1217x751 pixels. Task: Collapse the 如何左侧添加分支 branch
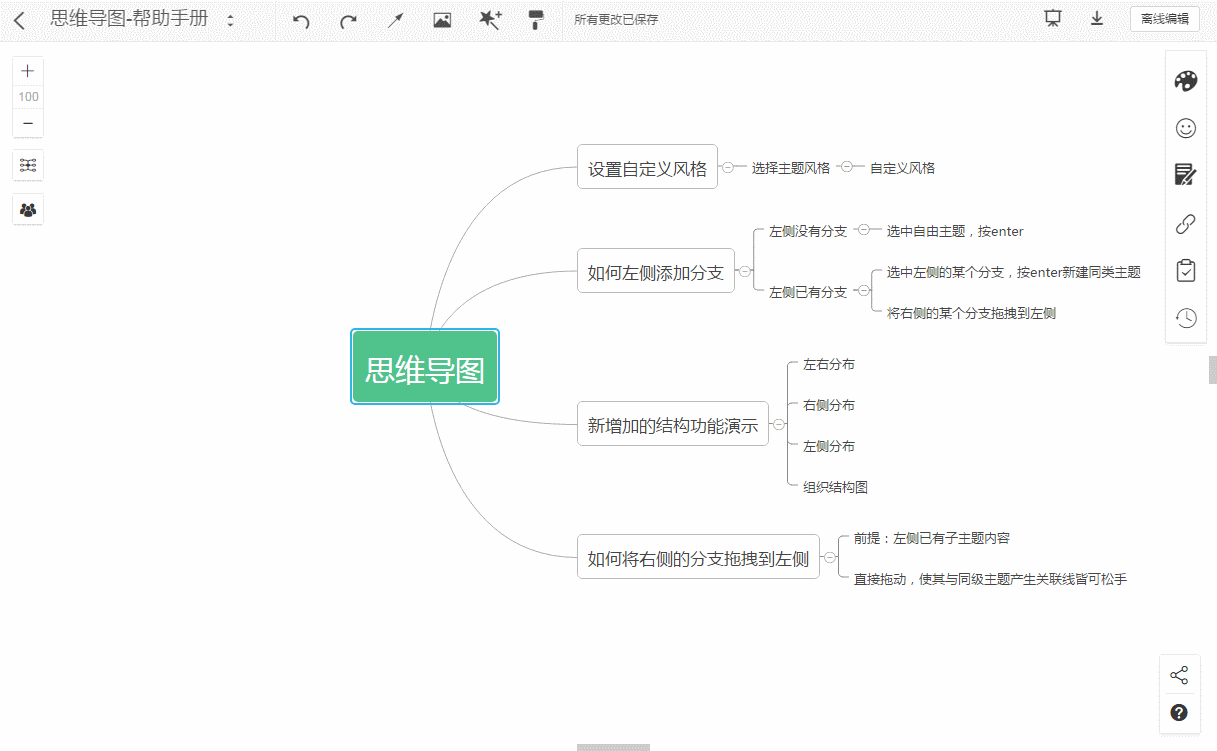coord(745,270)
